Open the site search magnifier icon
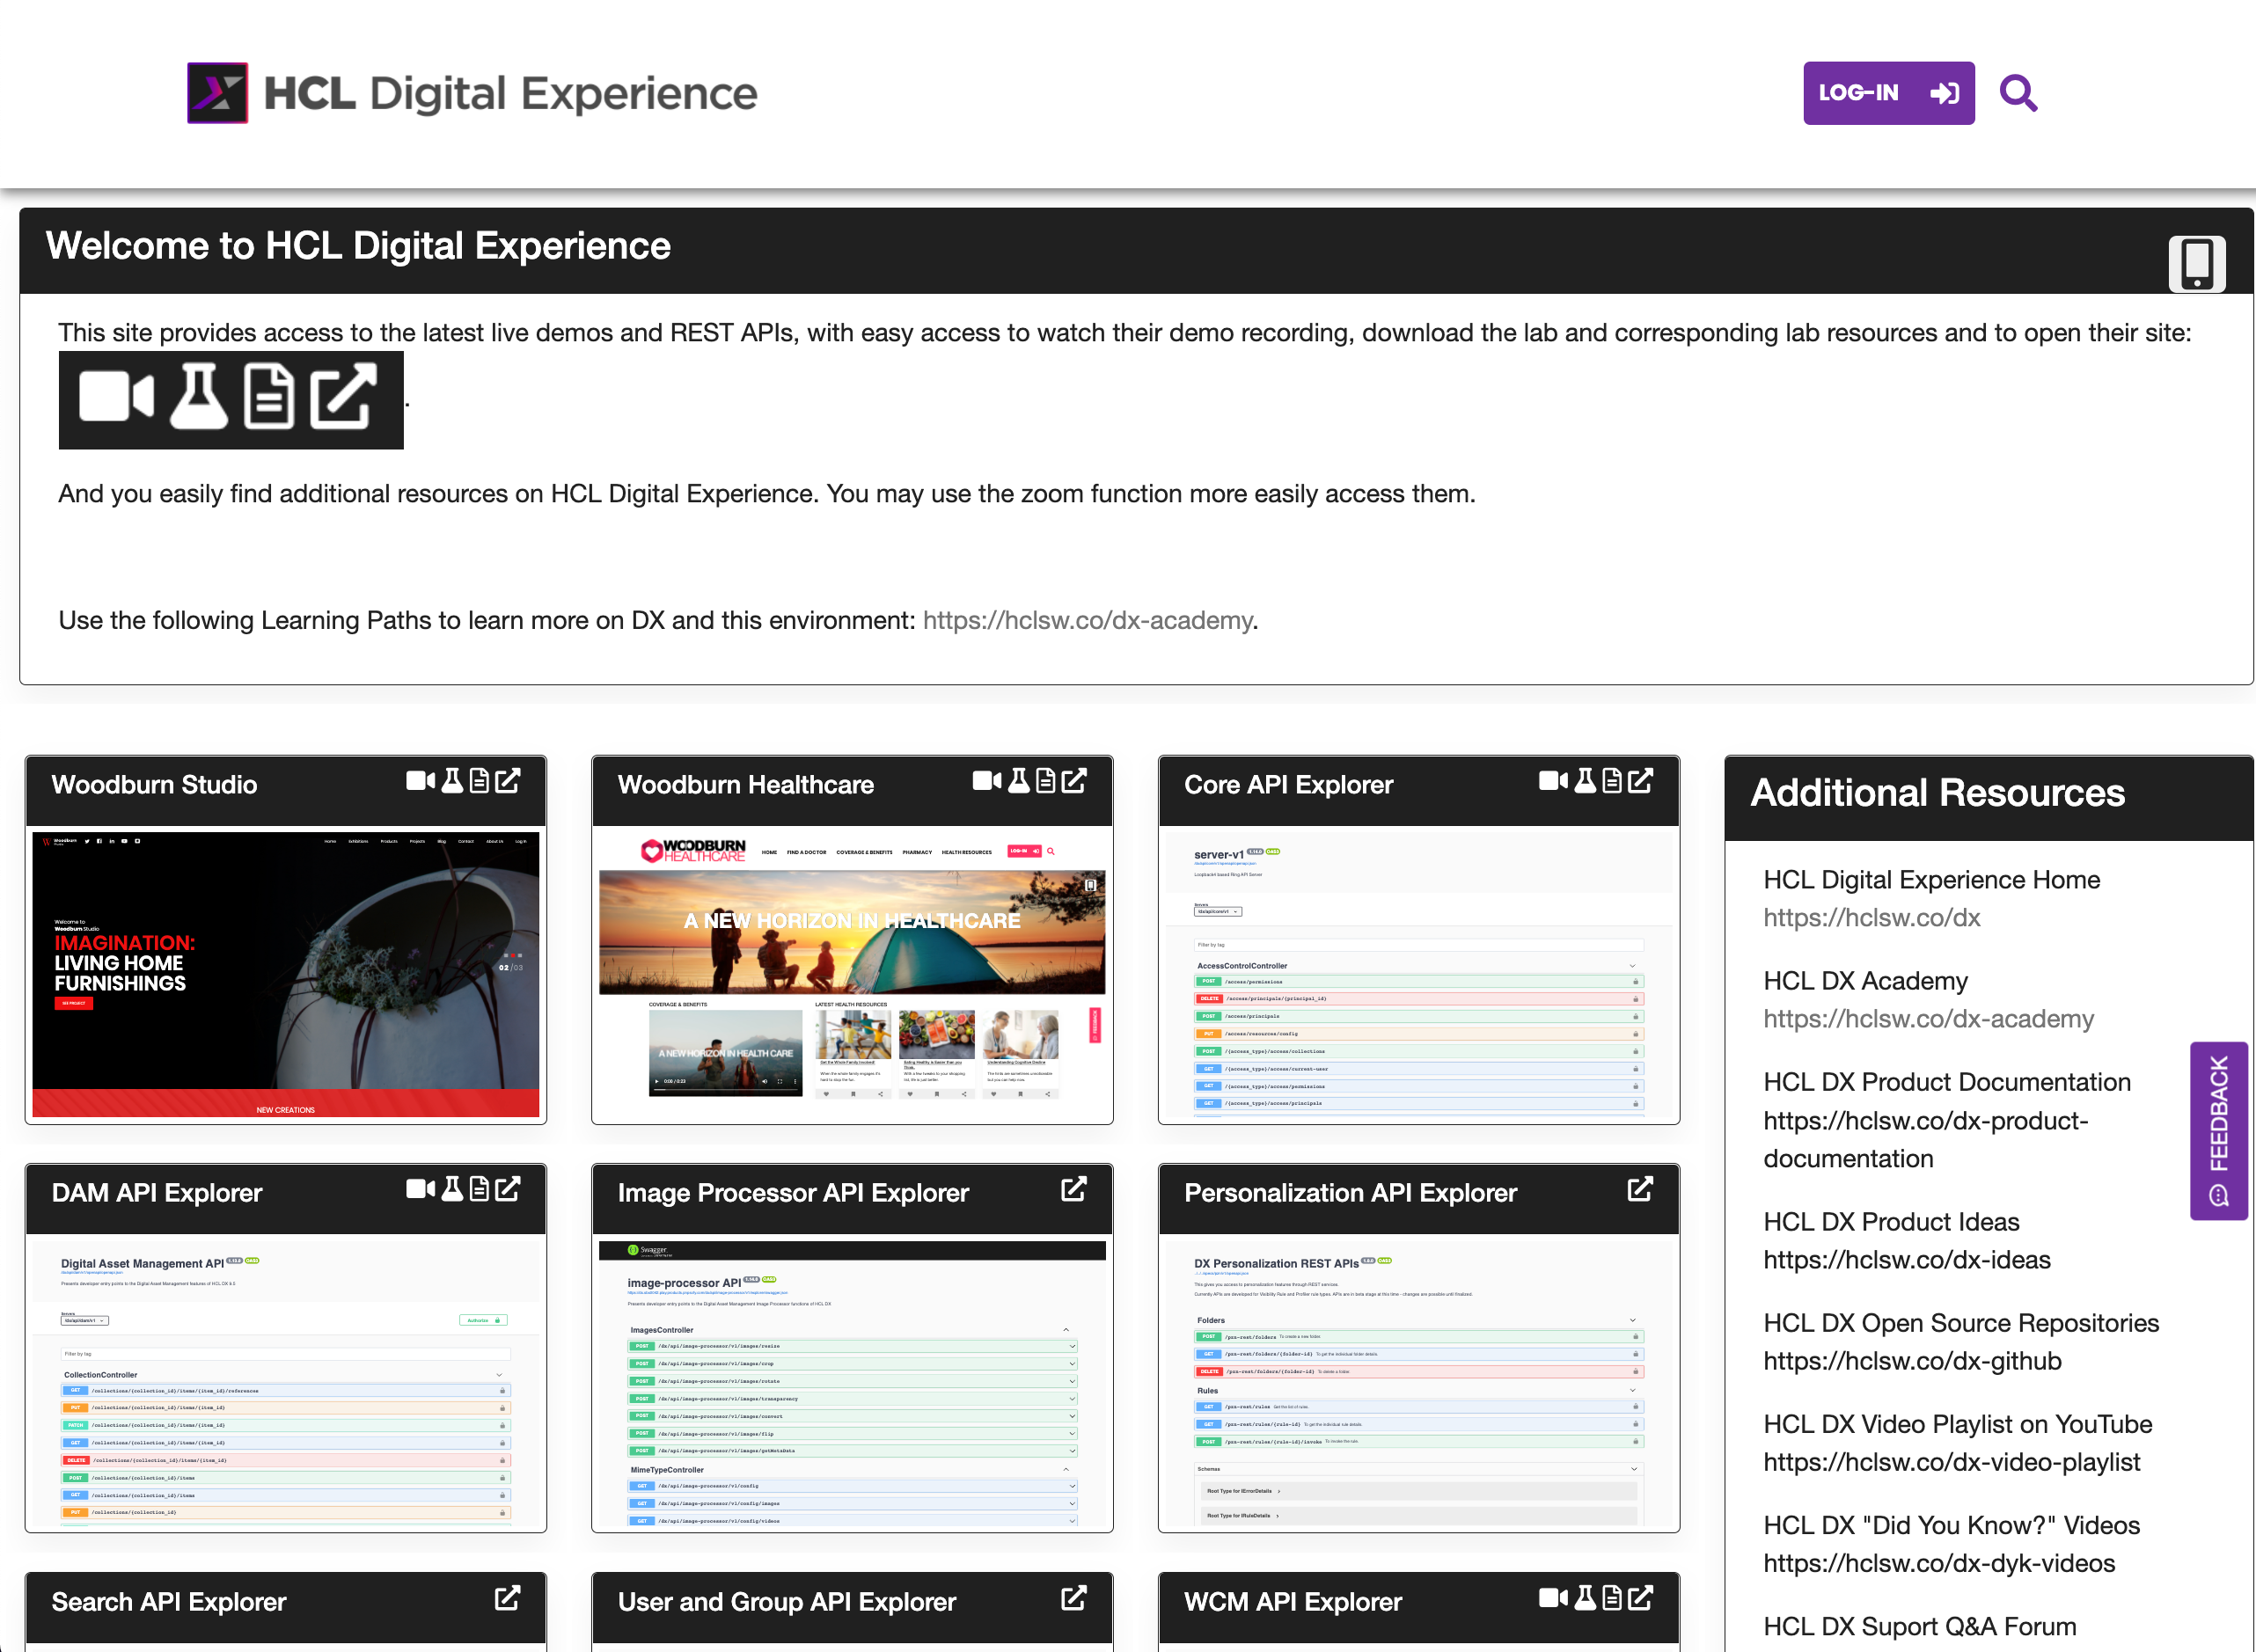The width and height of the screenshot is (2256, 1652). pos(2018,93)
